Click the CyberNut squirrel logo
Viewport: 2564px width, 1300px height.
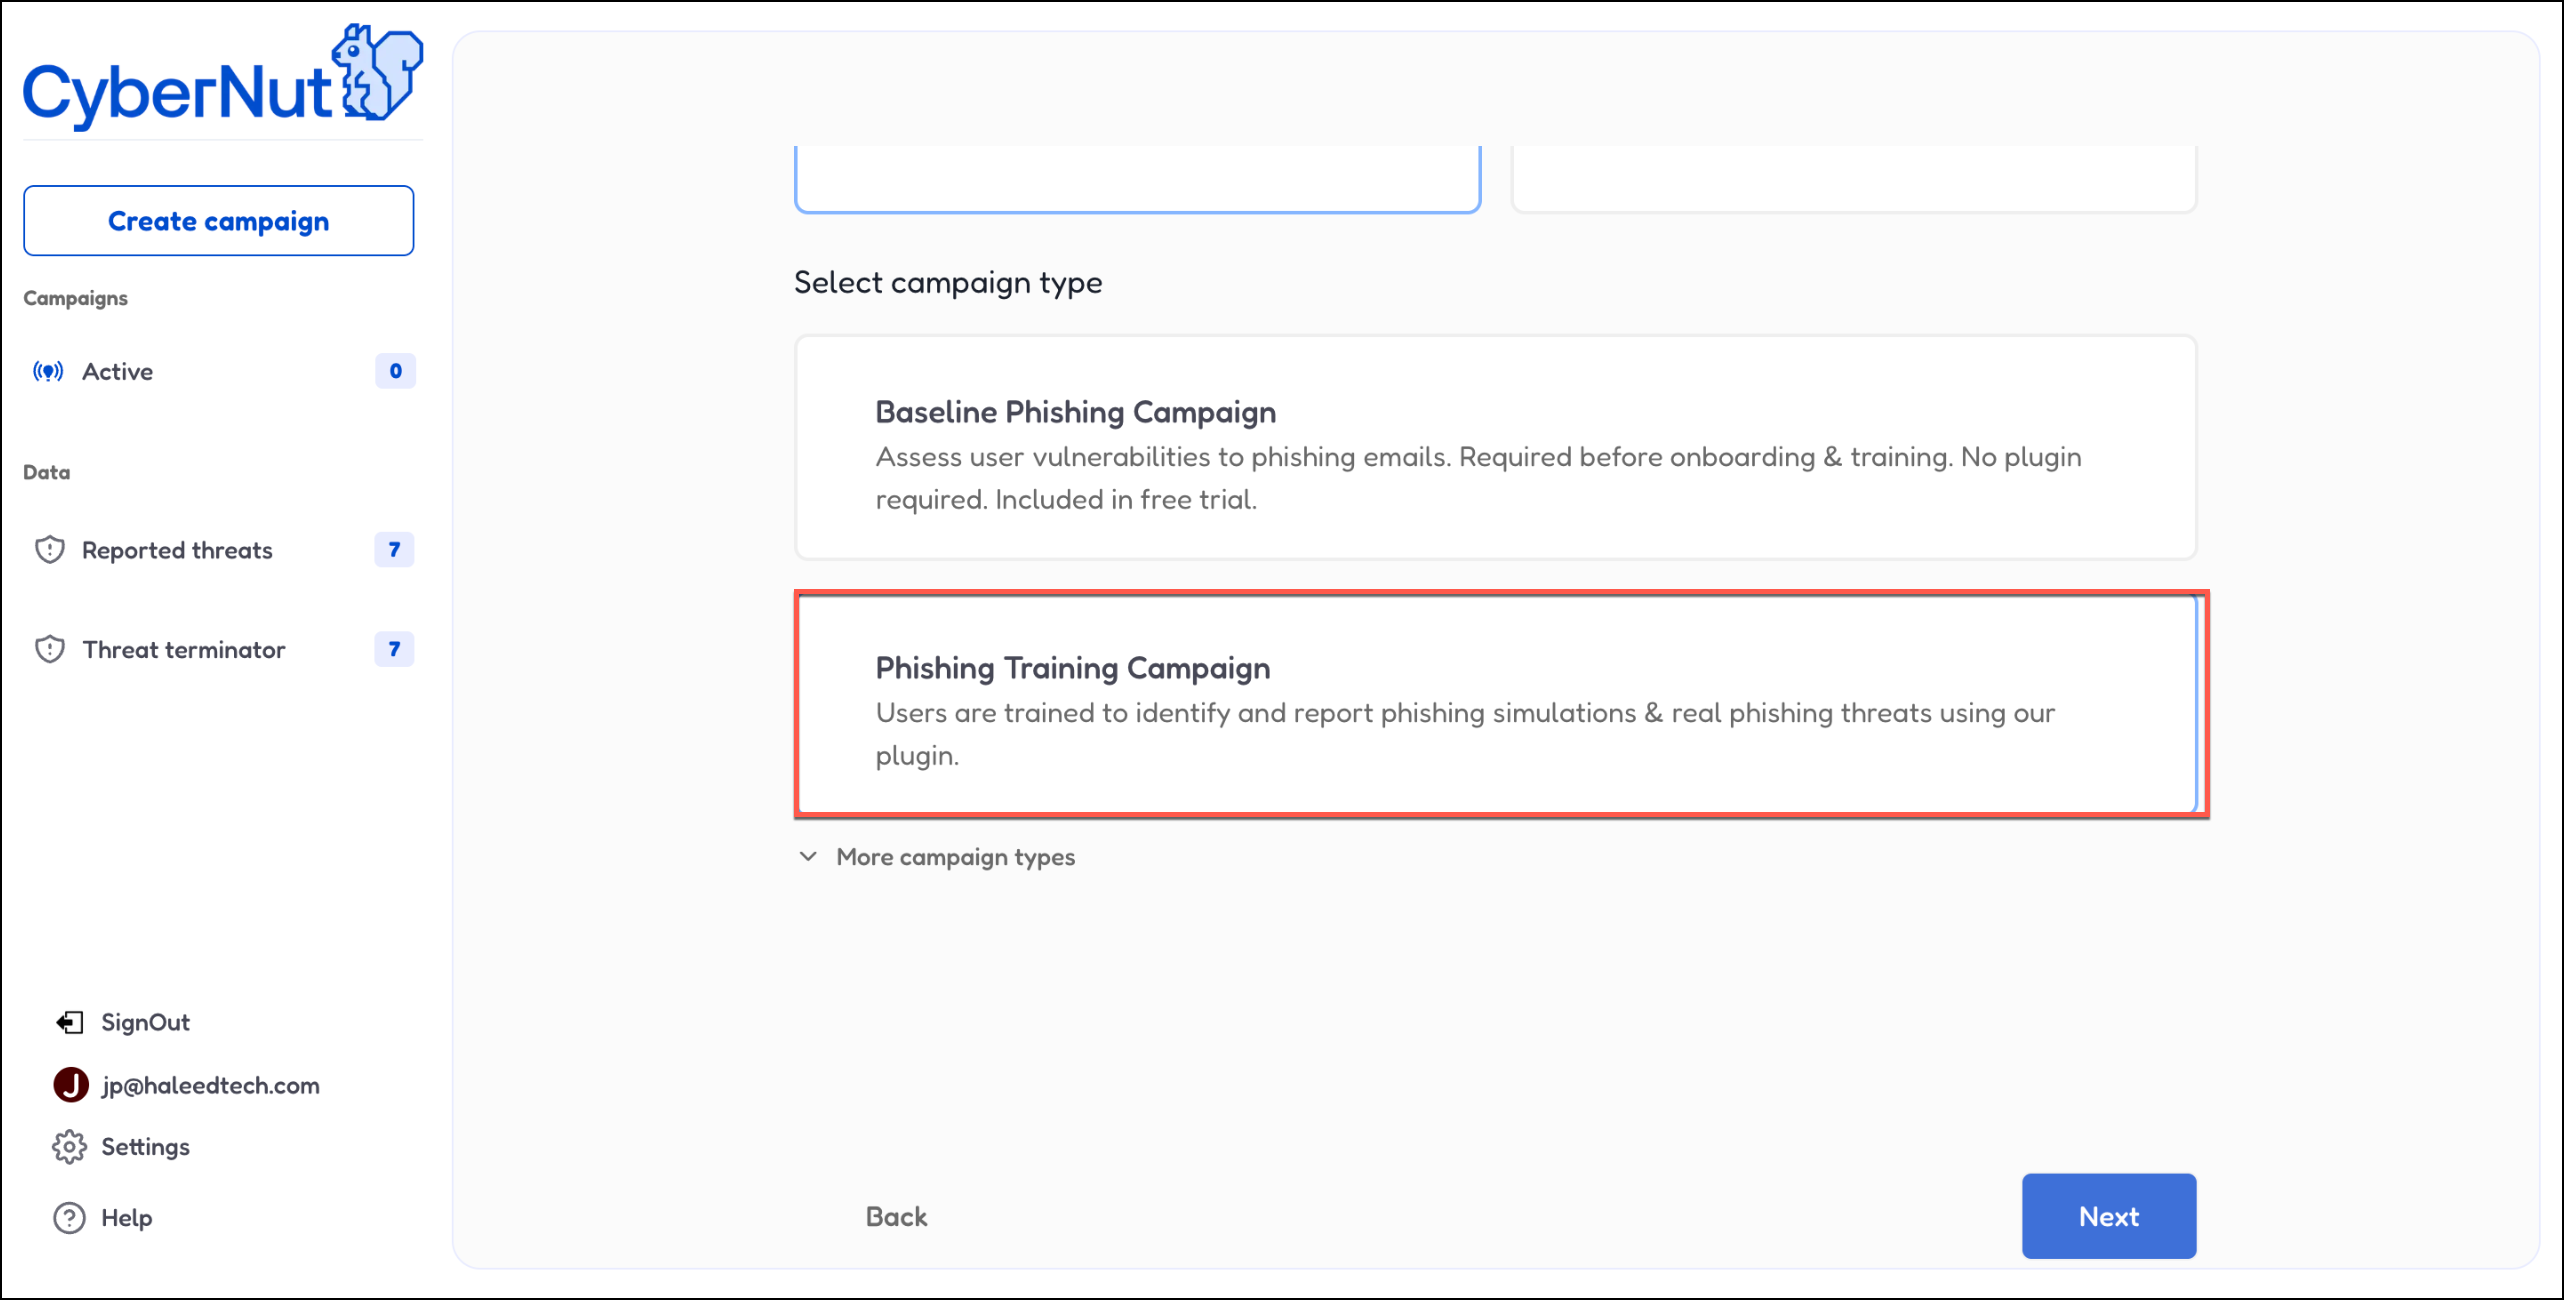click(378, 74)
